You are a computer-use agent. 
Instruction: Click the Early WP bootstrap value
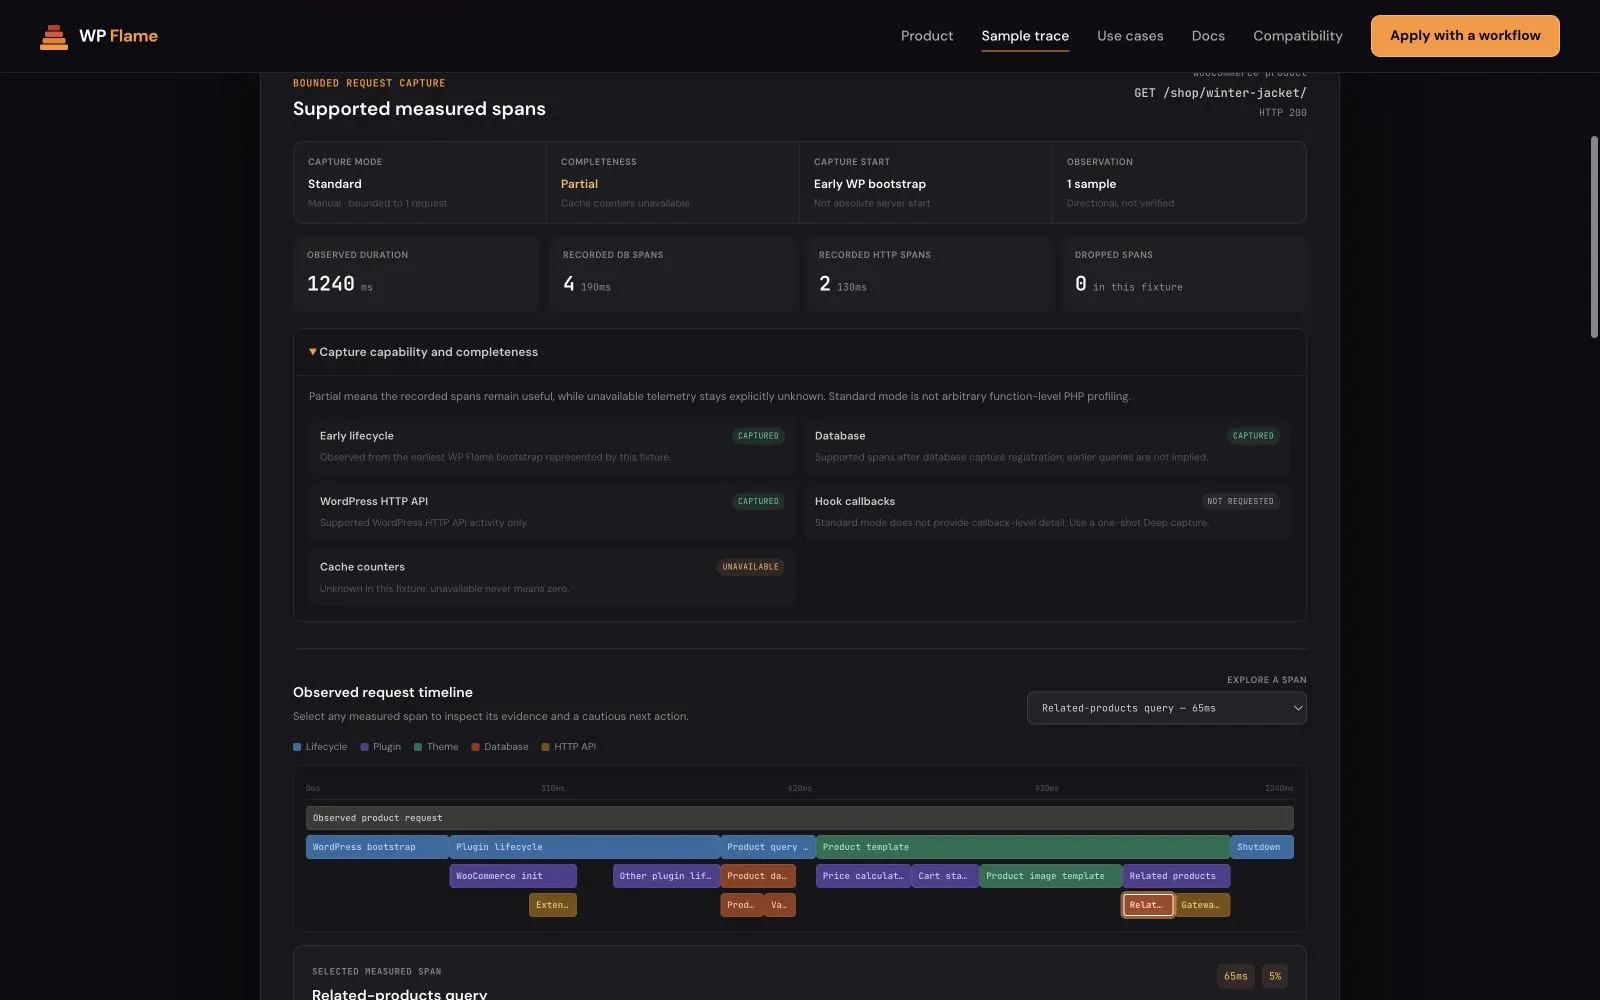pyautogui.click(x=870, y=184)
